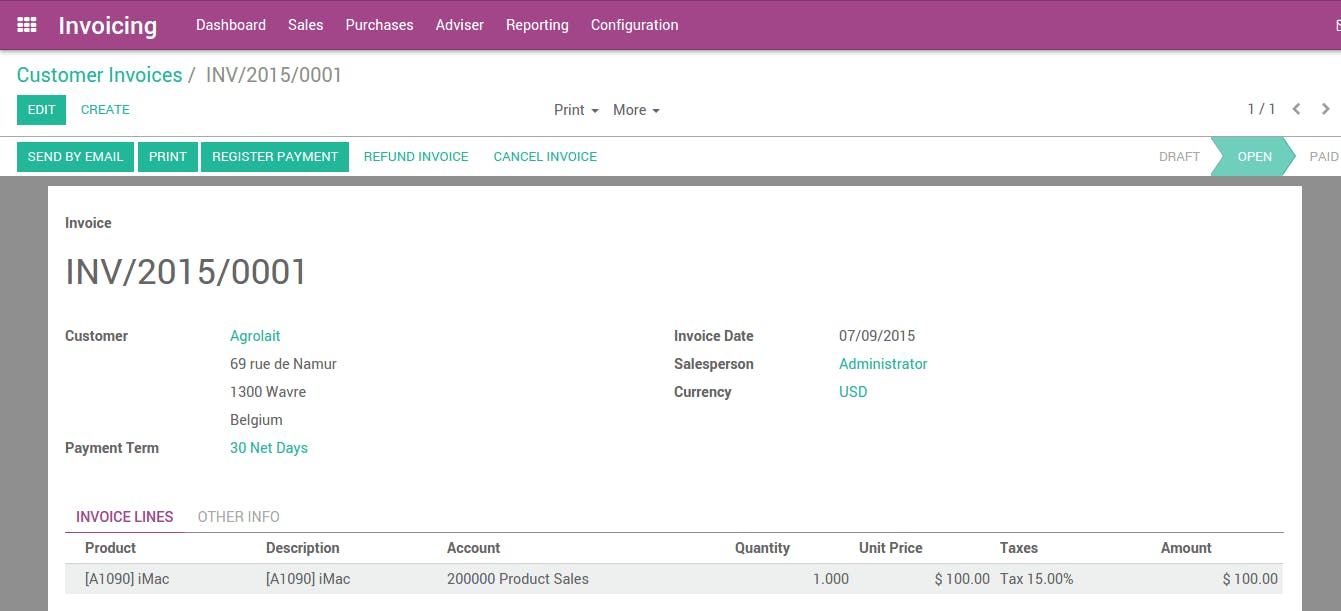Go to next record using right chevron
Image resolution: width=1341 pixels, height=611 pixels.
(x=1325, y=109)
